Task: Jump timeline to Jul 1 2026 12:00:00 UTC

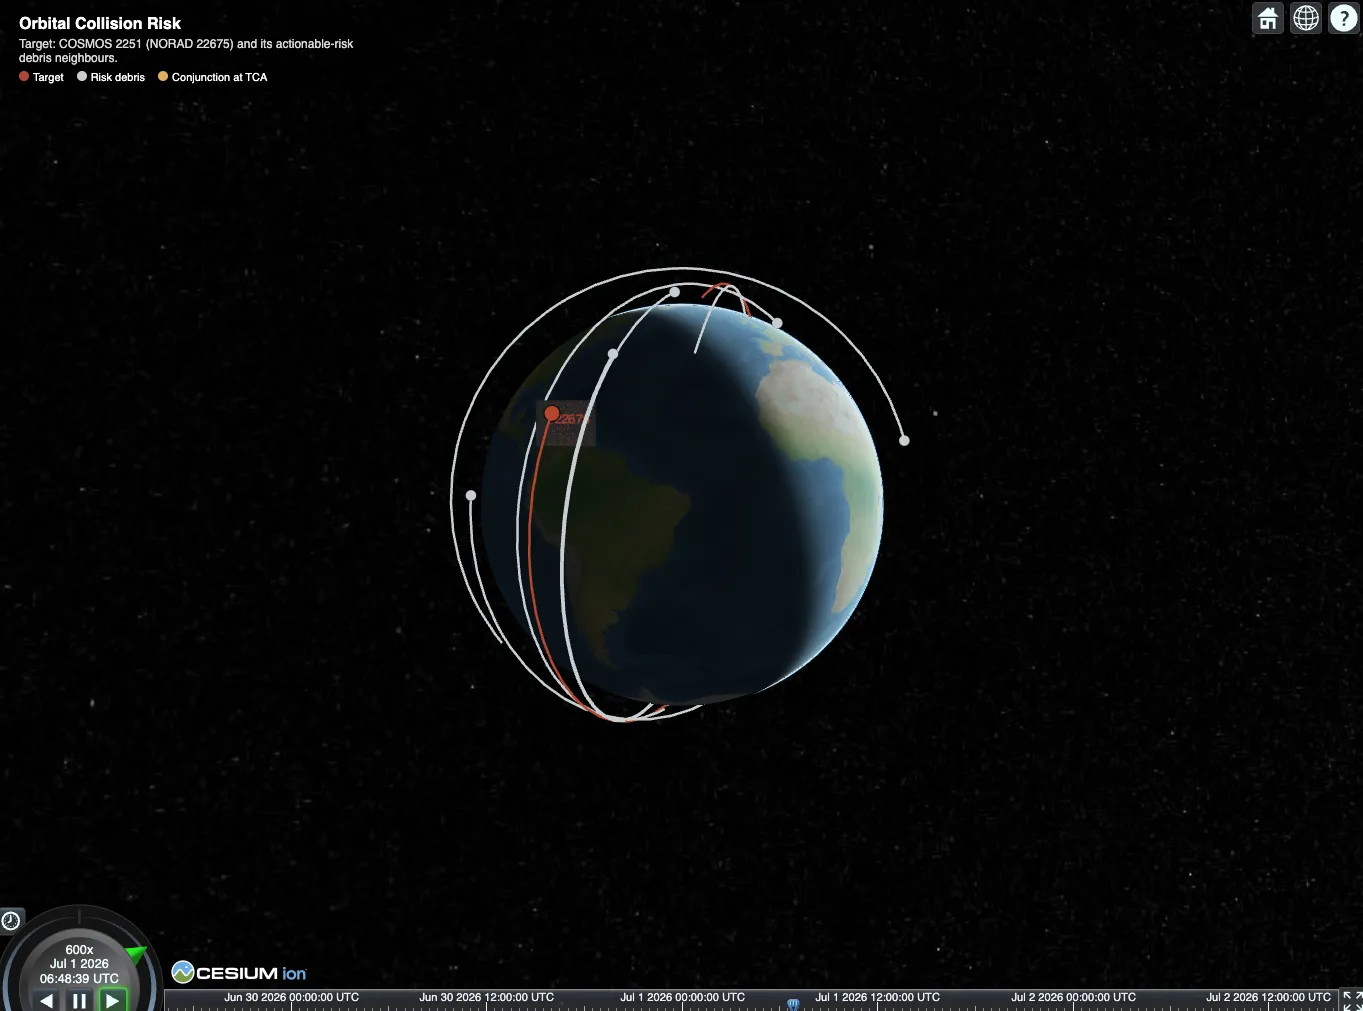Action: click(877, 997)
